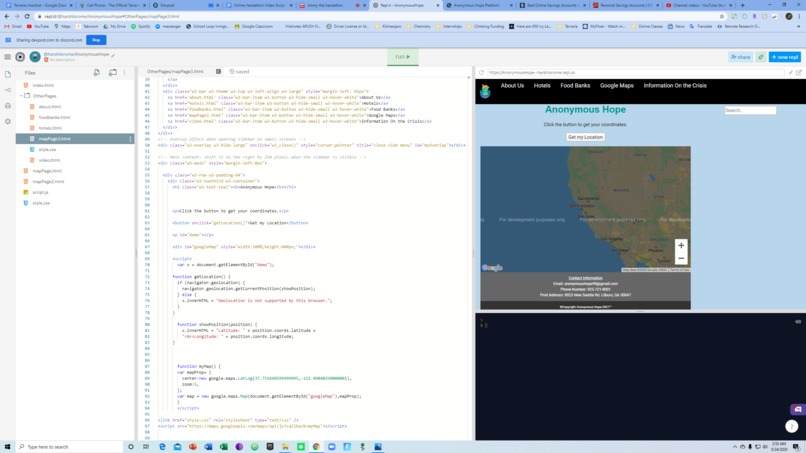Image resolution: width=806 pixels, height=453 pixels.
Task: Click Information On the Crisis link
Action: pyautogui.click(x=675, y=86)
